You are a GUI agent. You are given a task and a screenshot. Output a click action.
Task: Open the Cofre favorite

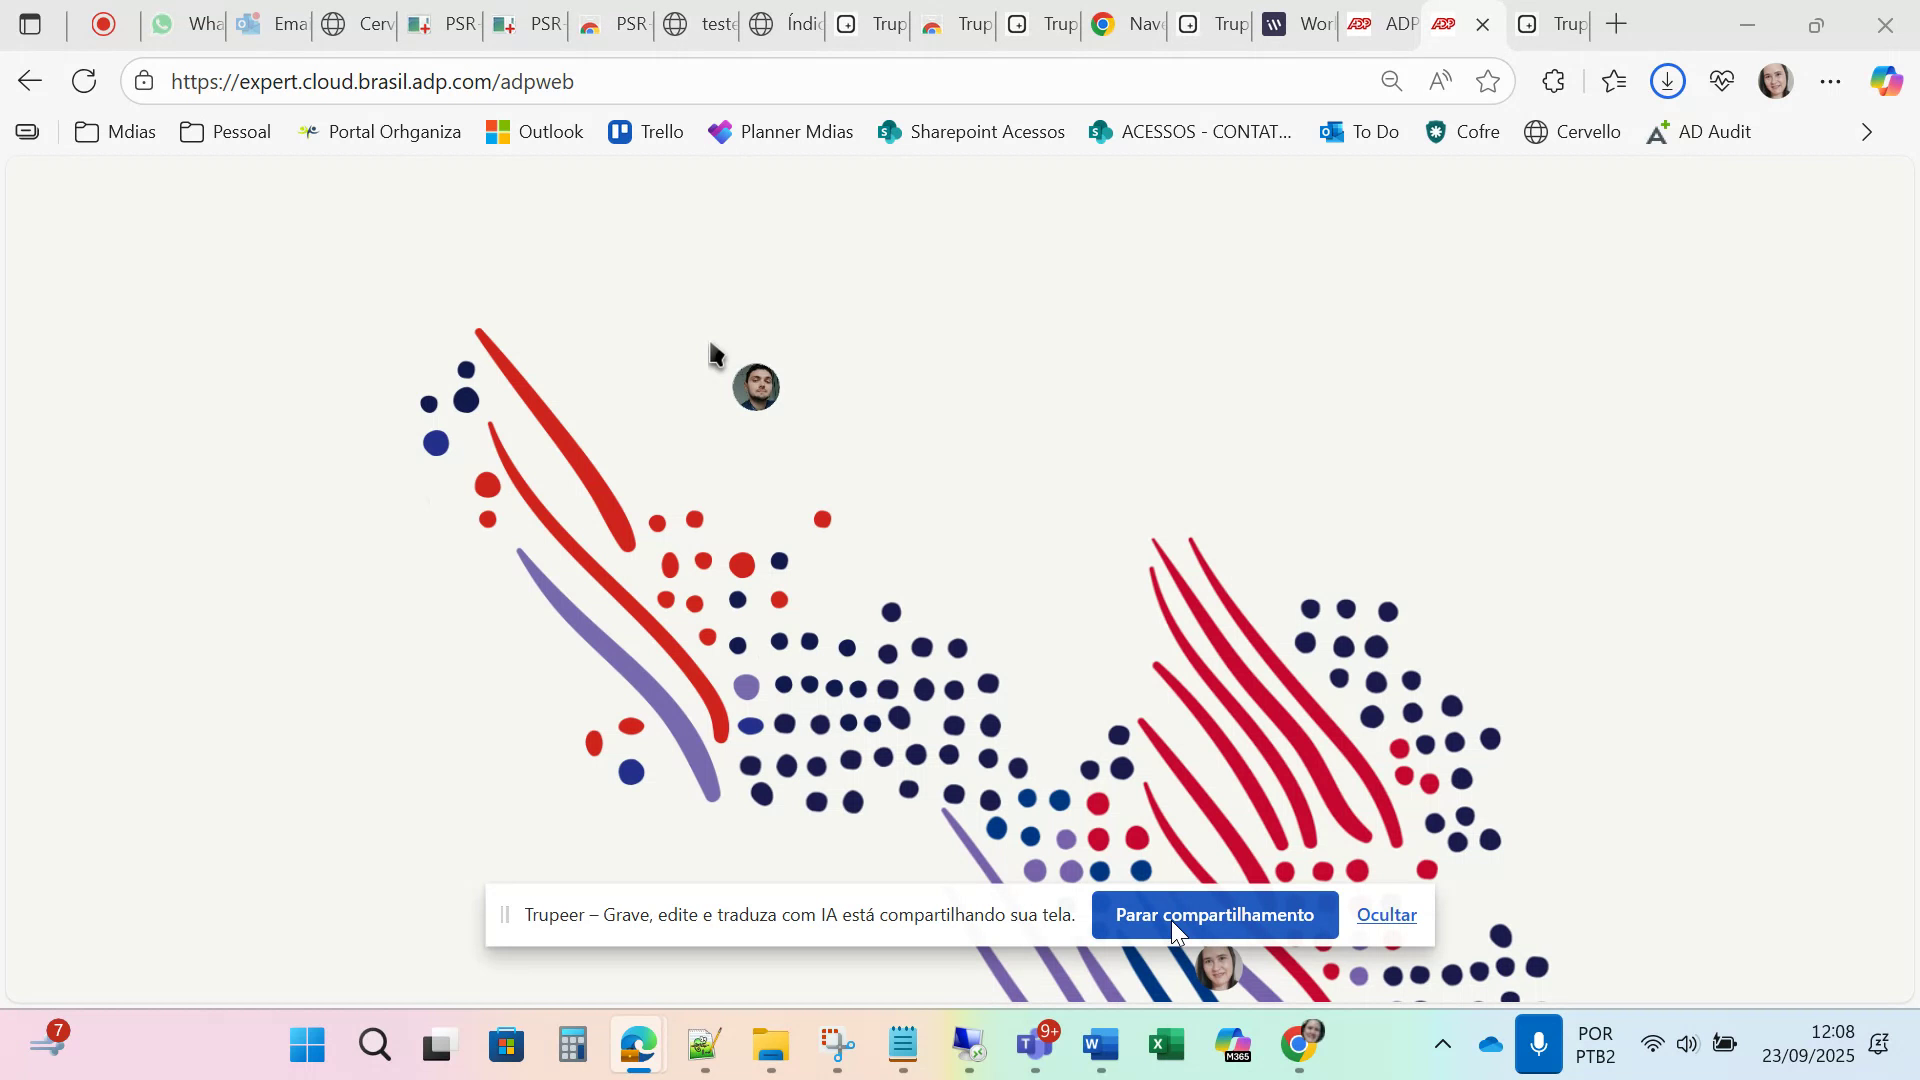(1461, 131)
